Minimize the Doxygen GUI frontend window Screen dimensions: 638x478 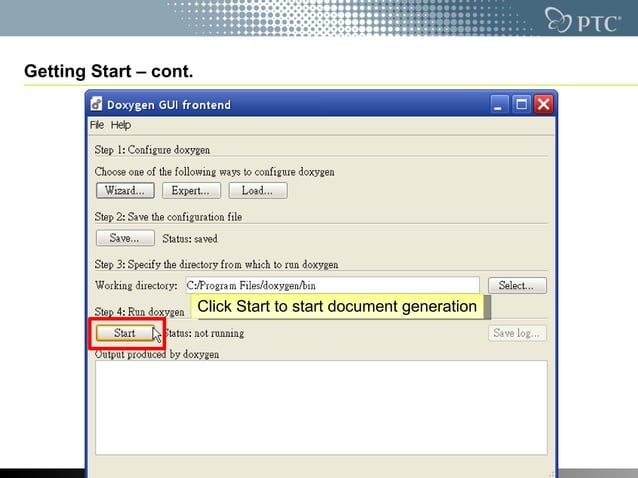pyautogui.click(x=498, y=104)
